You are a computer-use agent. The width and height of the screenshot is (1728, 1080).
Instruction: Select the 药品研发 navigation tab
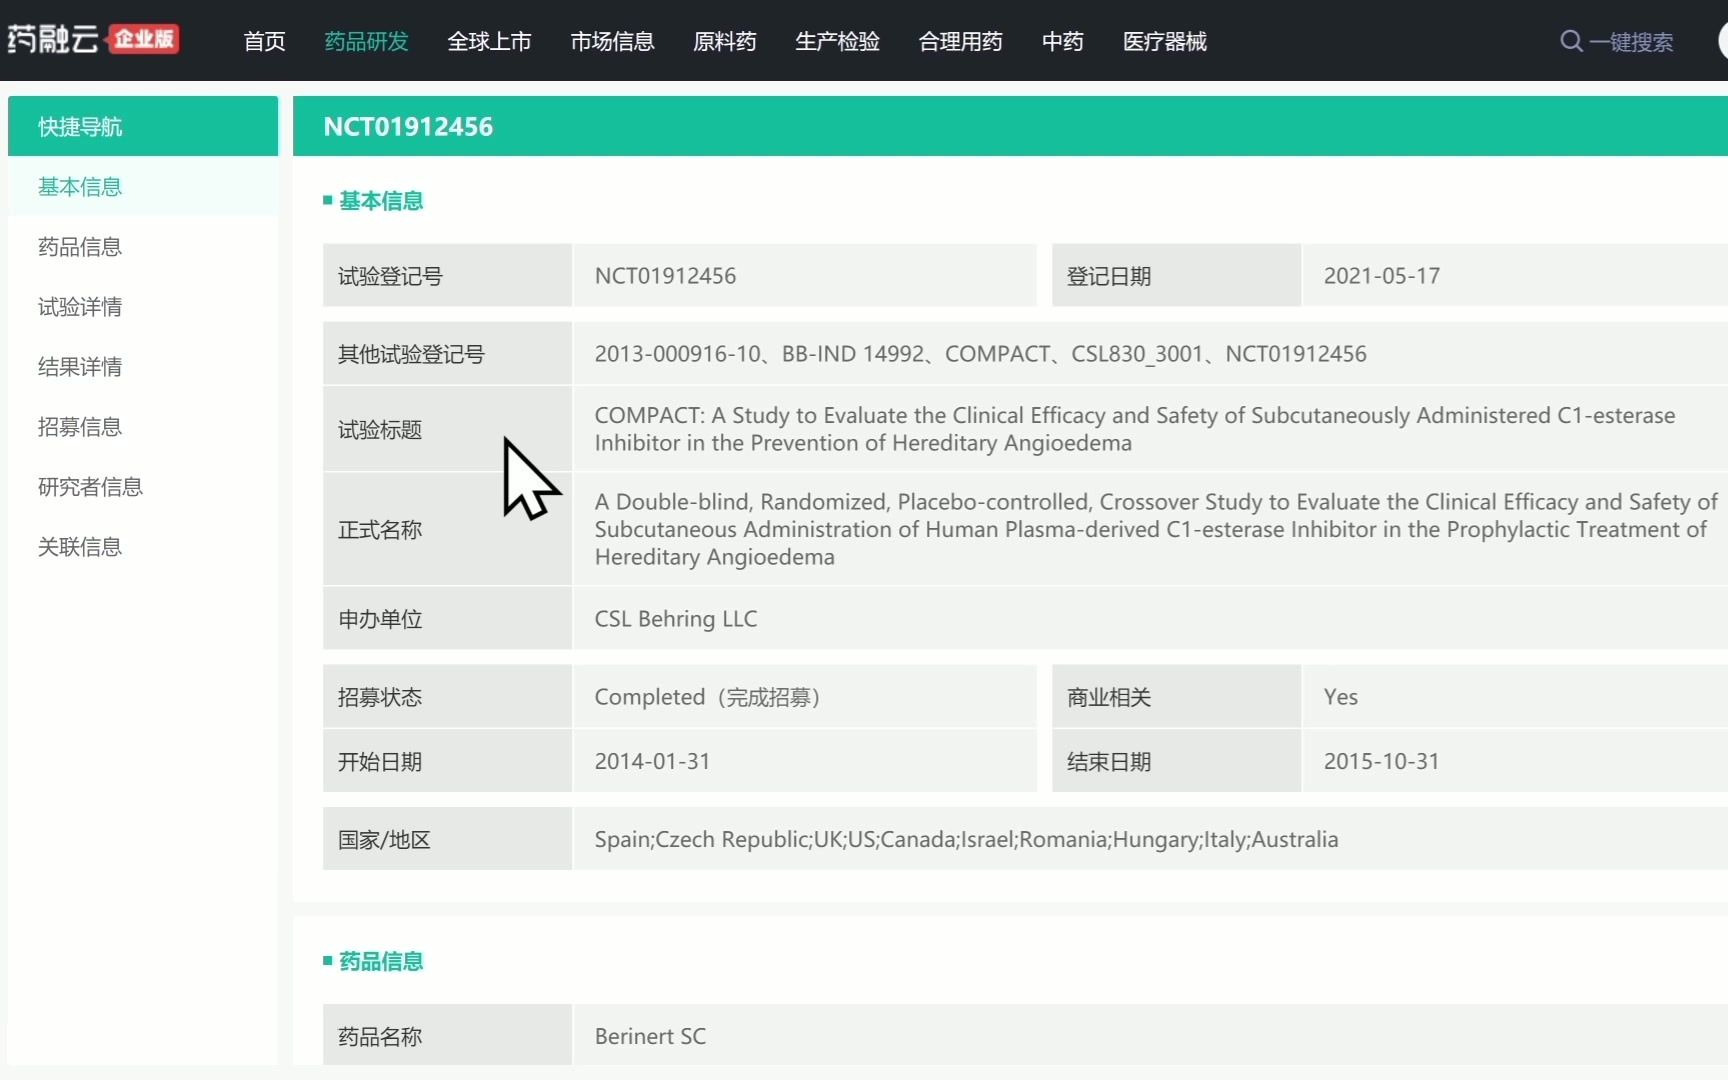click(366, 41)
